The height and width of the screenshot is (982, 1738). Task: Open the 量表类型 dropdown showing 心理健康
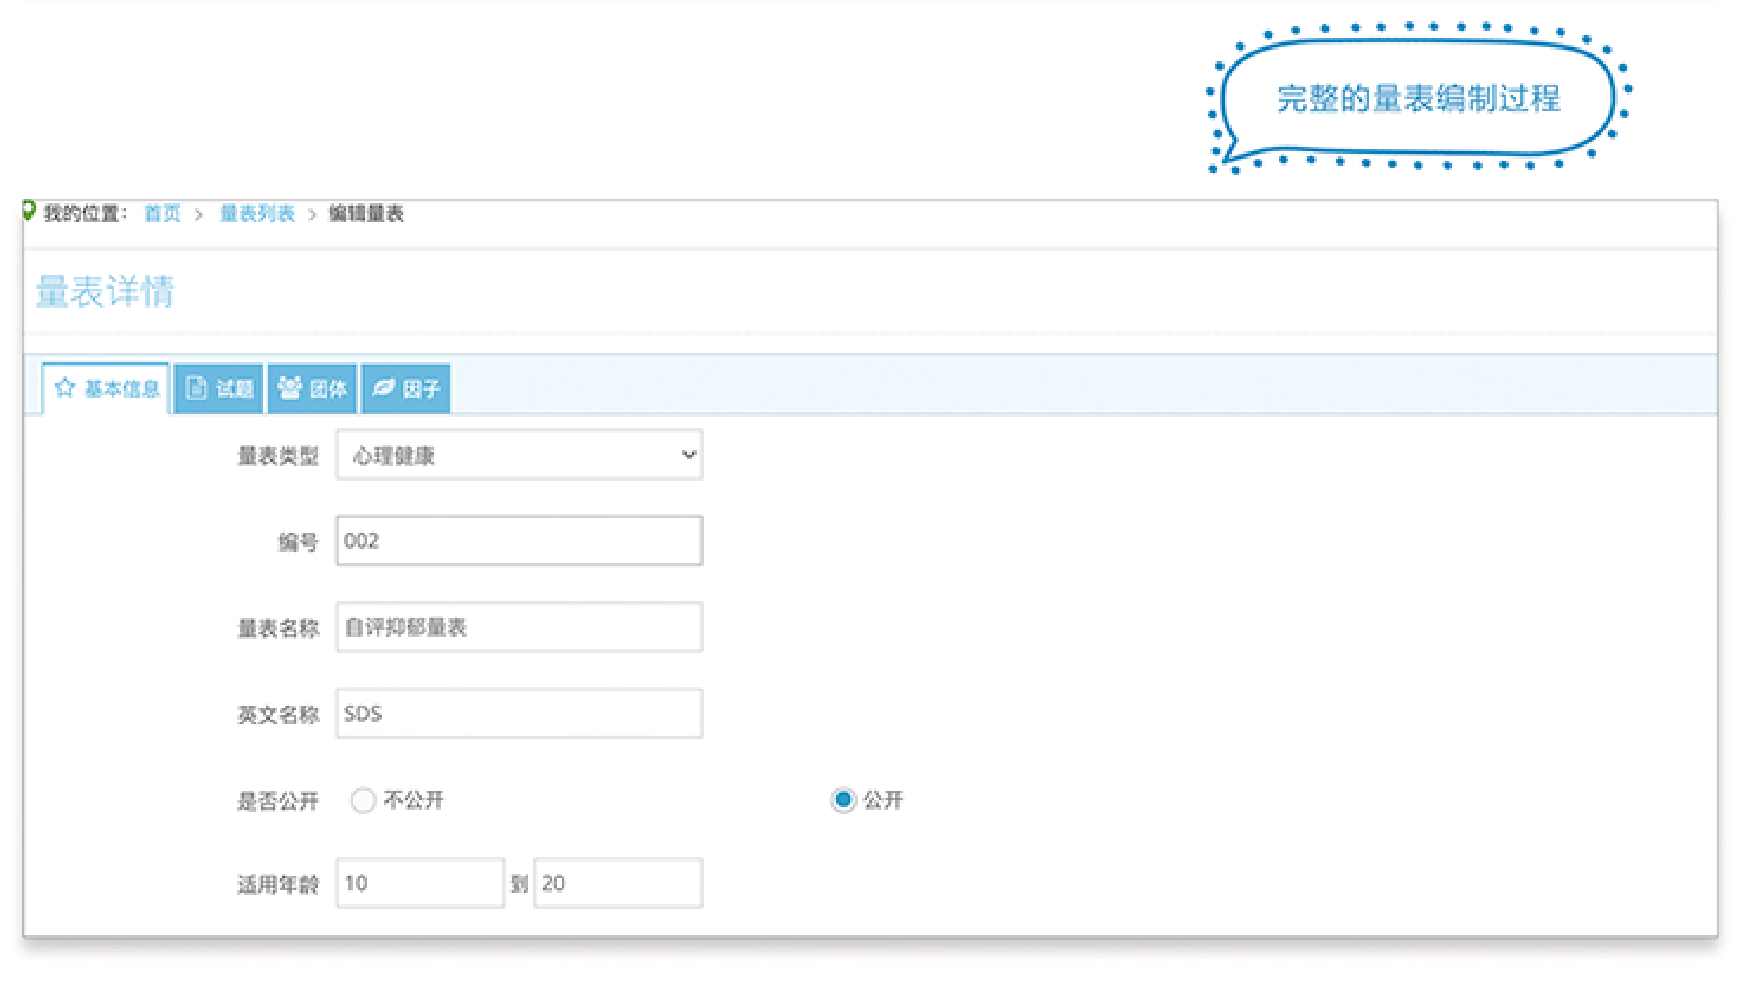[x=518, y=455]
